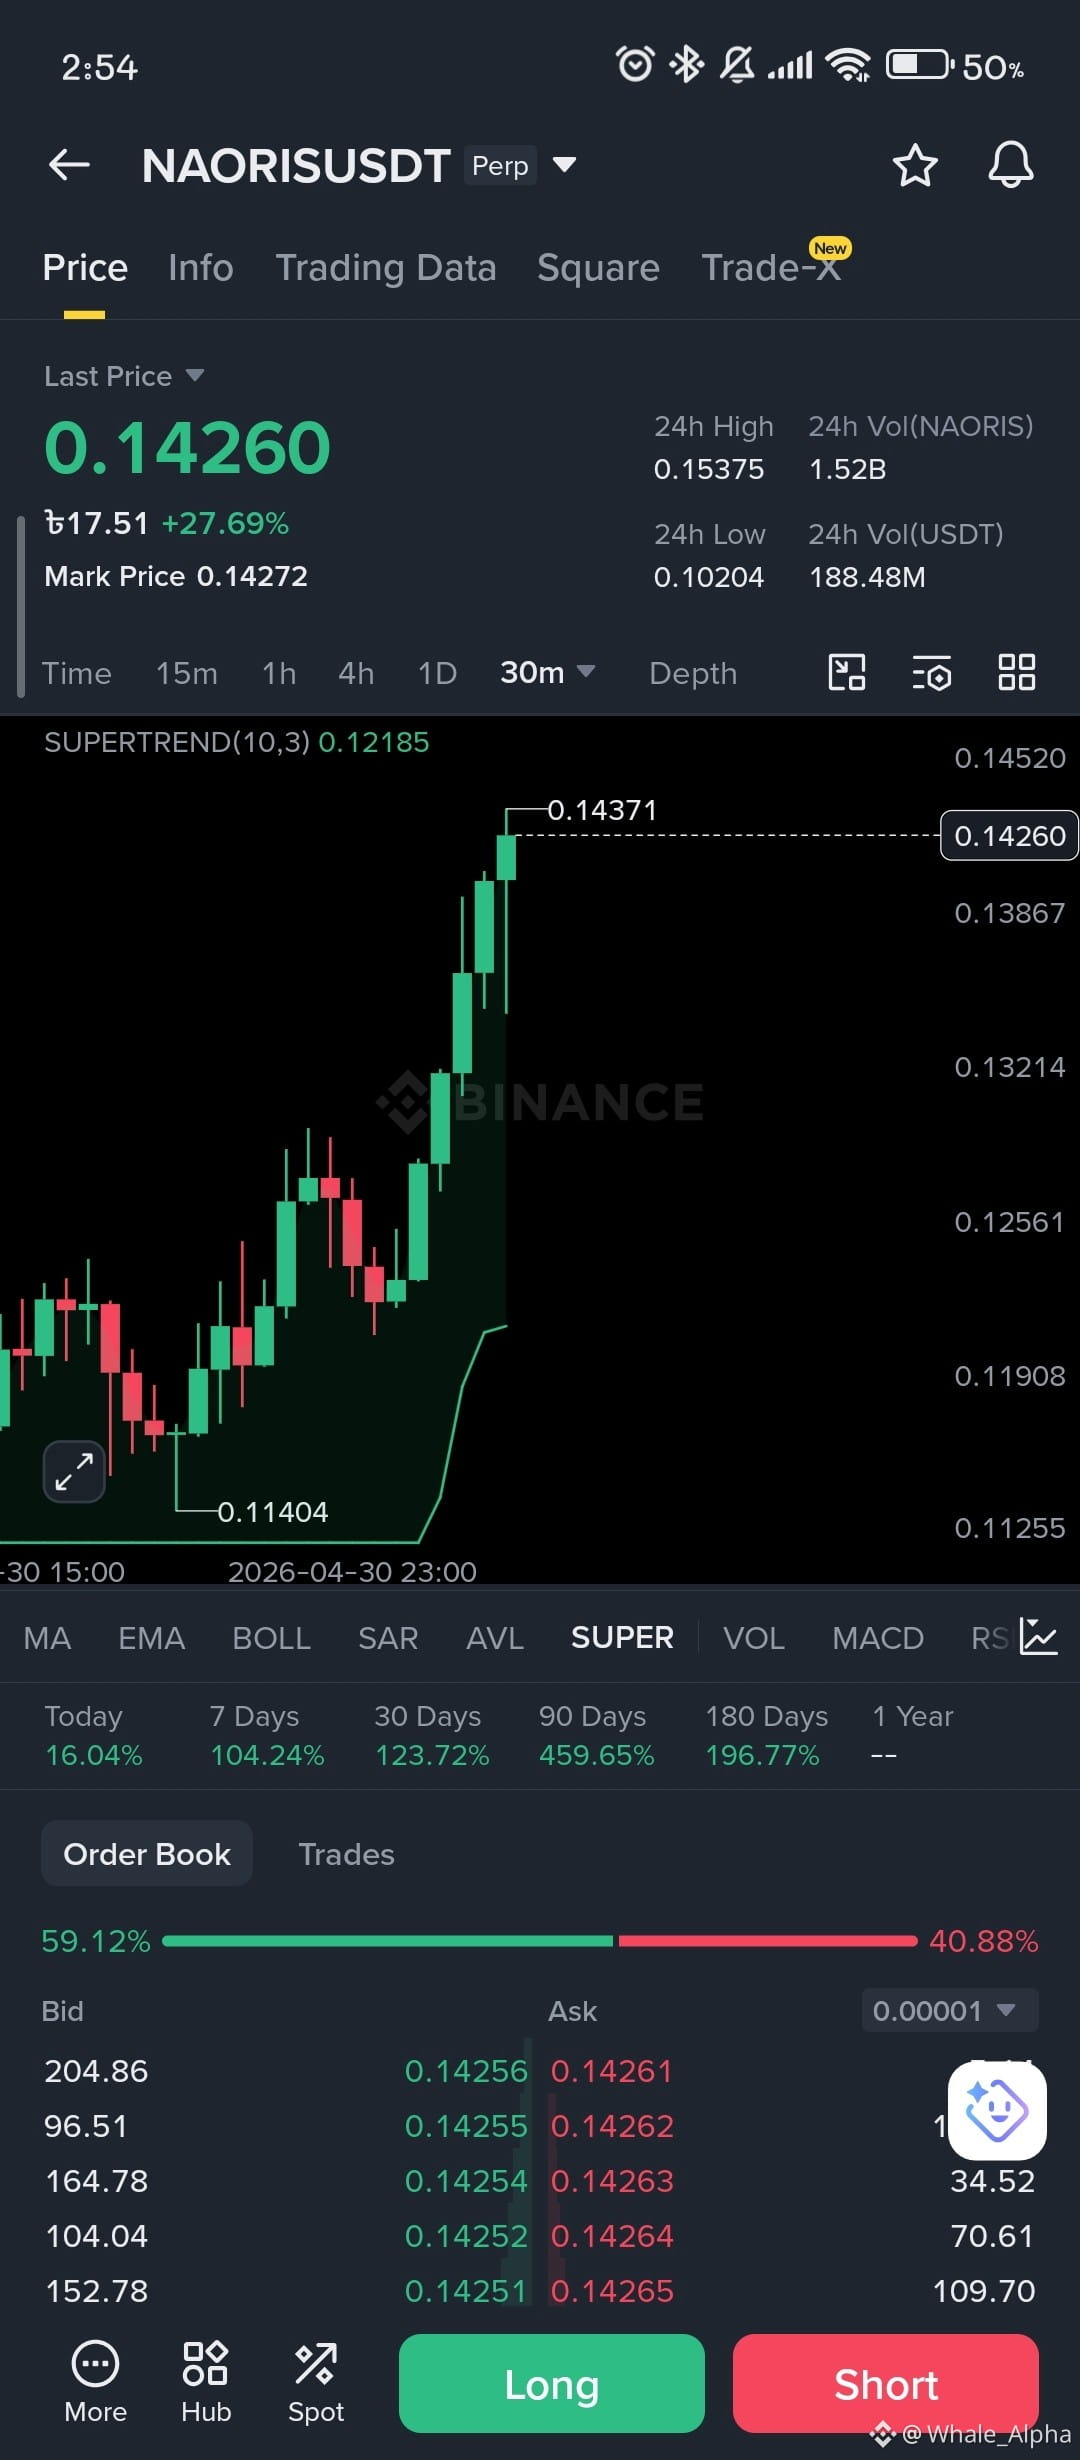Tap the Short button

pyautogui.click(x=886, y=2383)
